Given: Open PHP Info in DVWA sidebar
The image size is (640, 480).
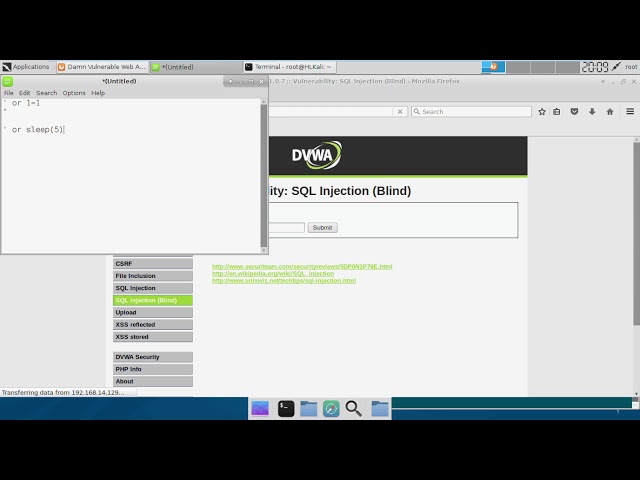Looking at the screenshot, I should coord(153,369).
